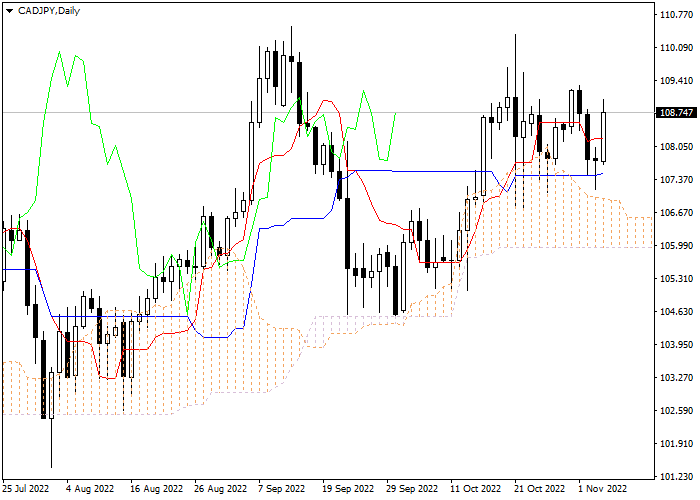The height and width of the screenshot is (500, 700).
Task: Select the 11 Oct 2022 date label
Action: pos(476,489)
